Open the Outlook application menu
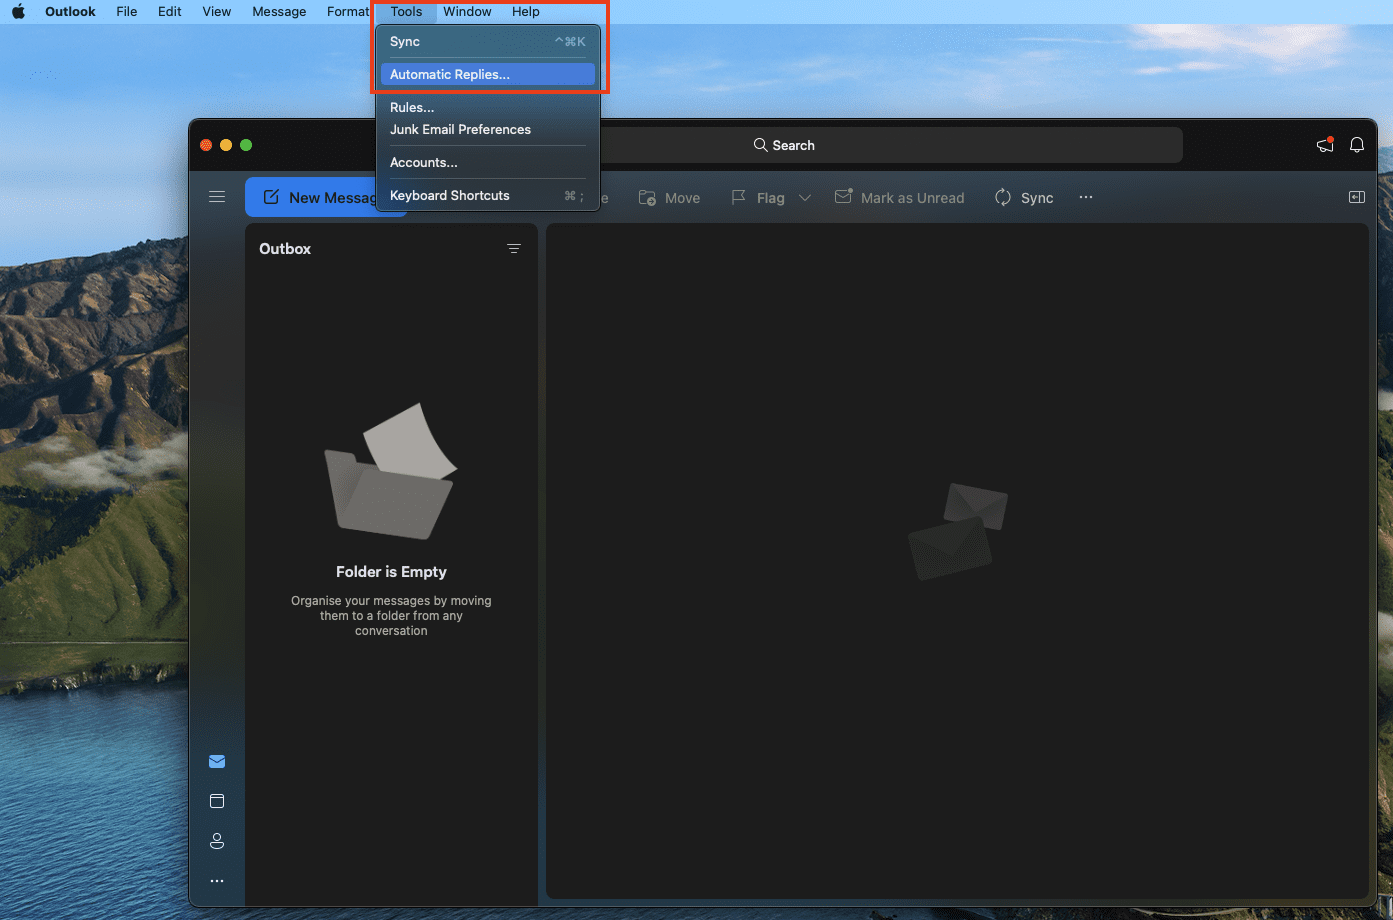Viewport: 1393px width, 920px height. pos(70,12)
